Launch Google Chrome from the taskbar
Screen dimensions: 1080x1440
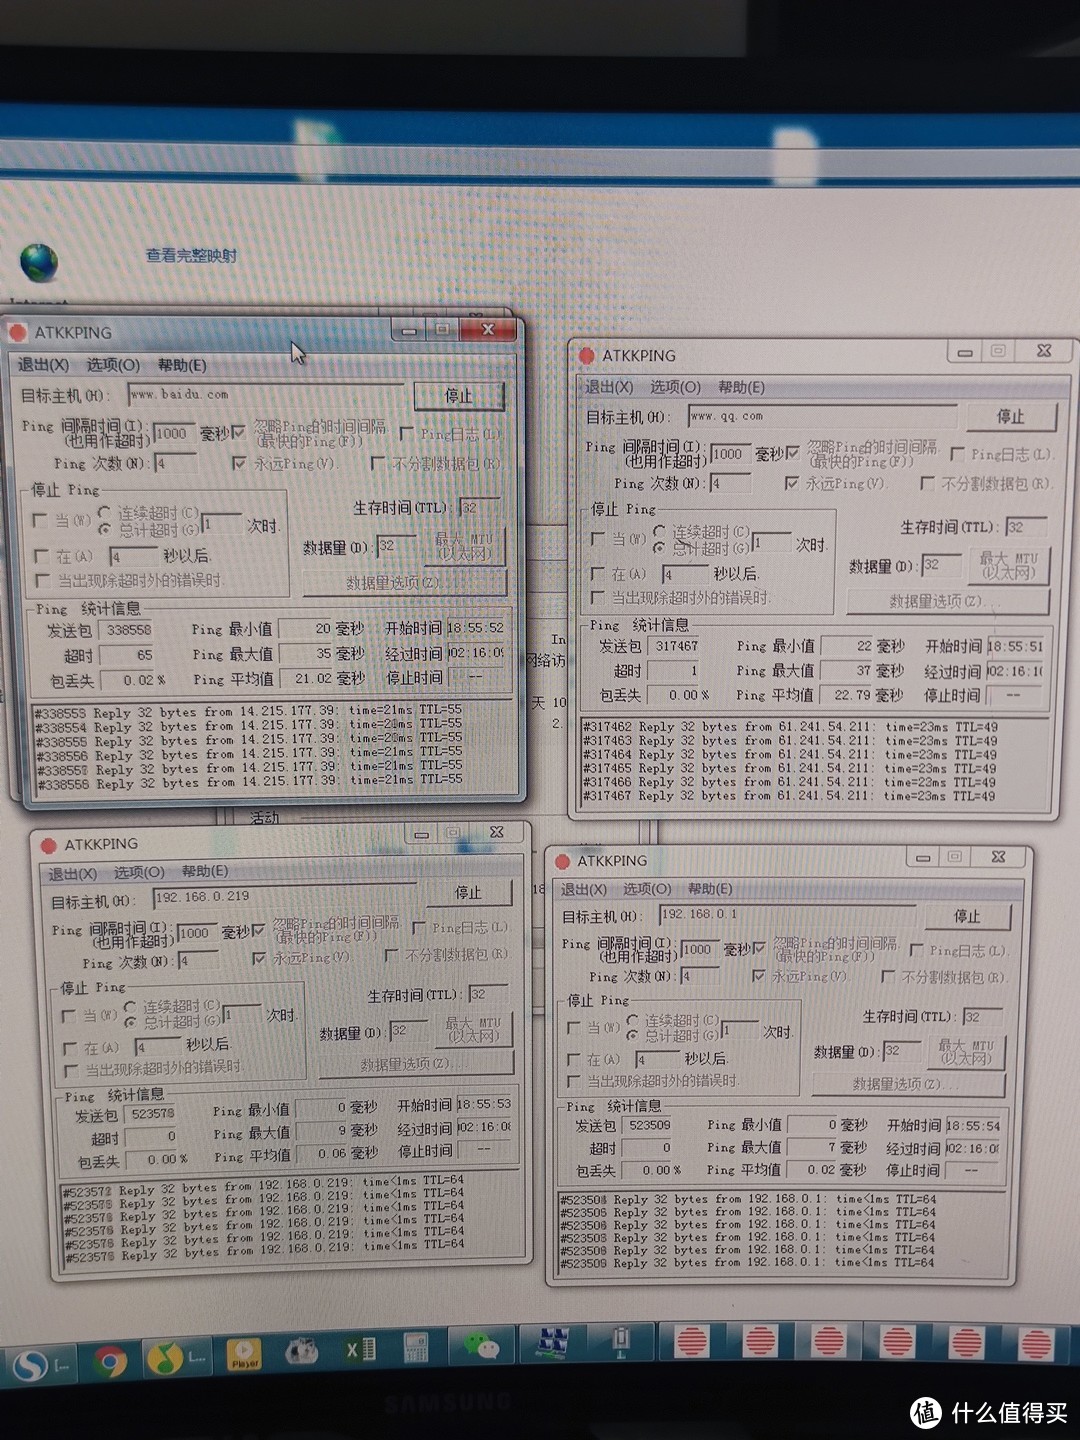click(x=110, y=1361)
